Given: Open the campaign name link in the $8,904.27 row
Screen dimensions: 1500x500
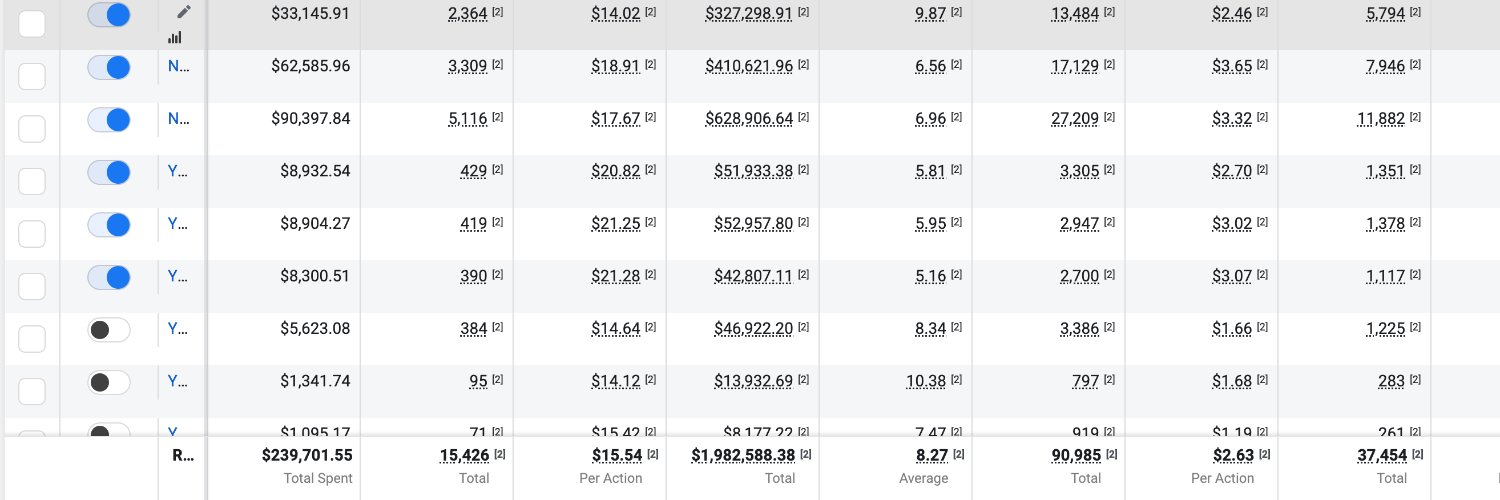Looking at the screenshot, I should pos(178,224).
